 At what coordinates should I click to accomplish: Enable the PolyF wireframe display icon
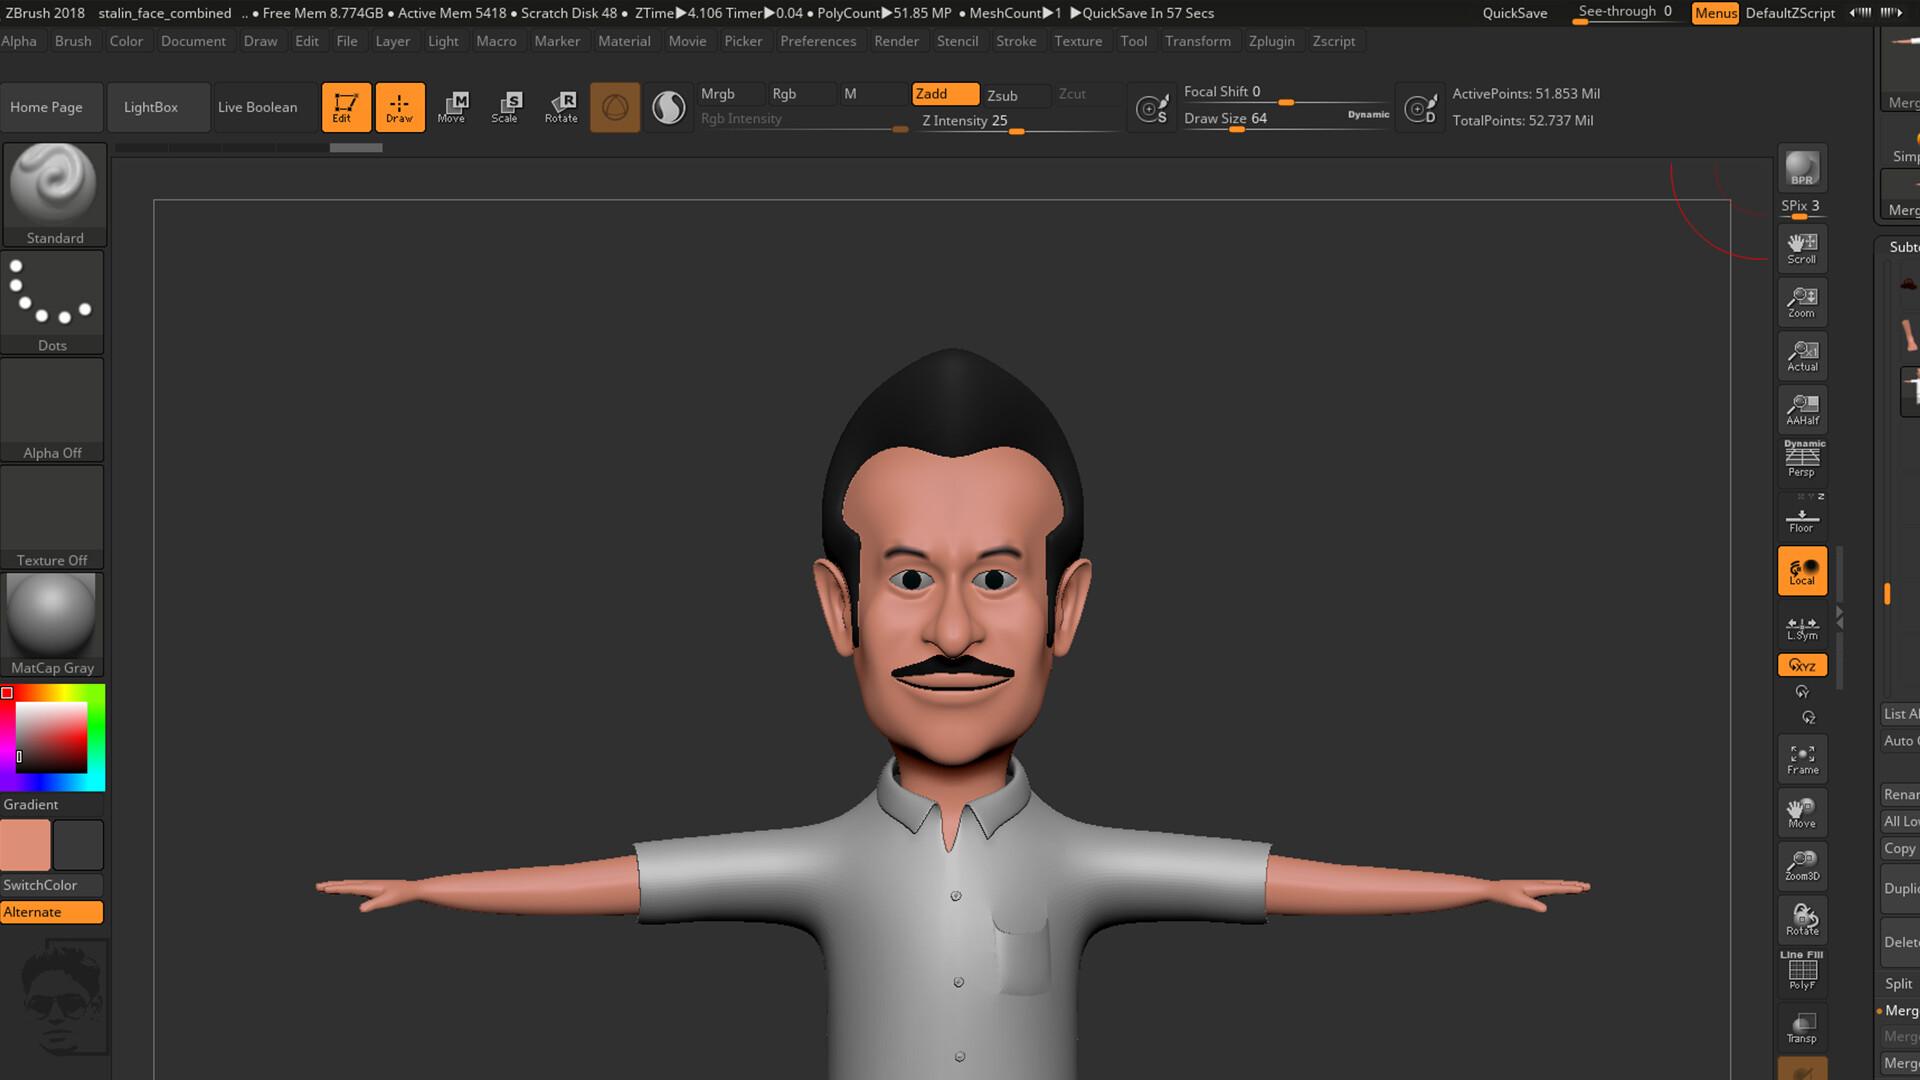(x=1801, y=973)
